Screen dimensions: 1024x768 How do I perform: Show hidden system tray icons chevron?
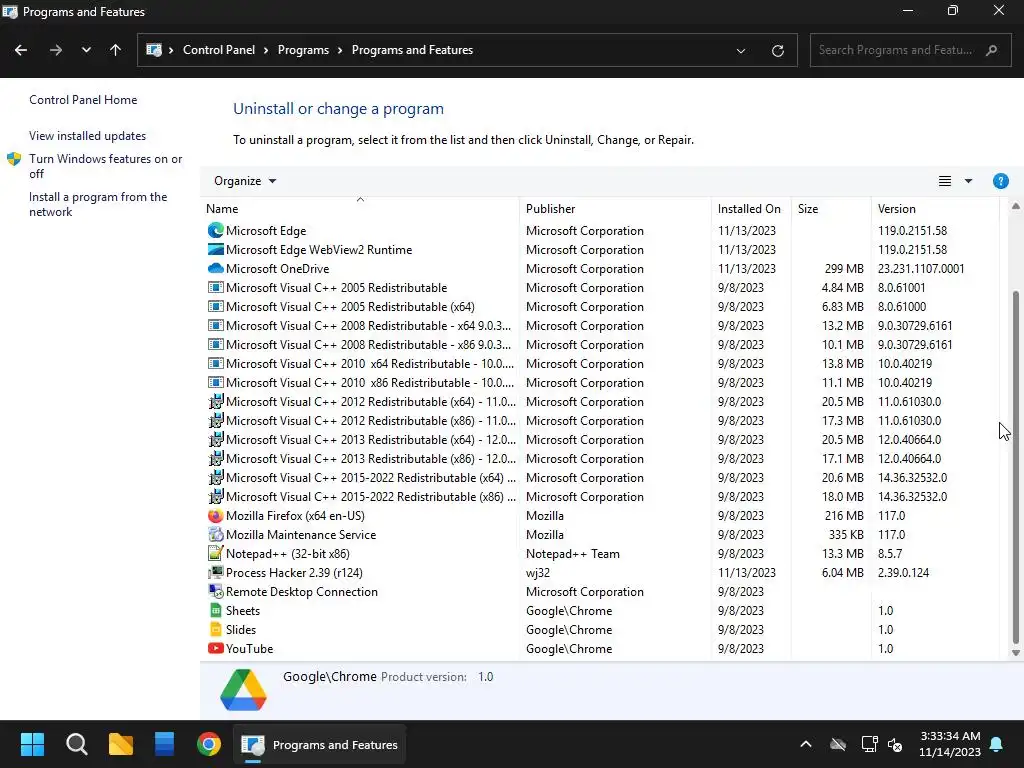(806, 744)
